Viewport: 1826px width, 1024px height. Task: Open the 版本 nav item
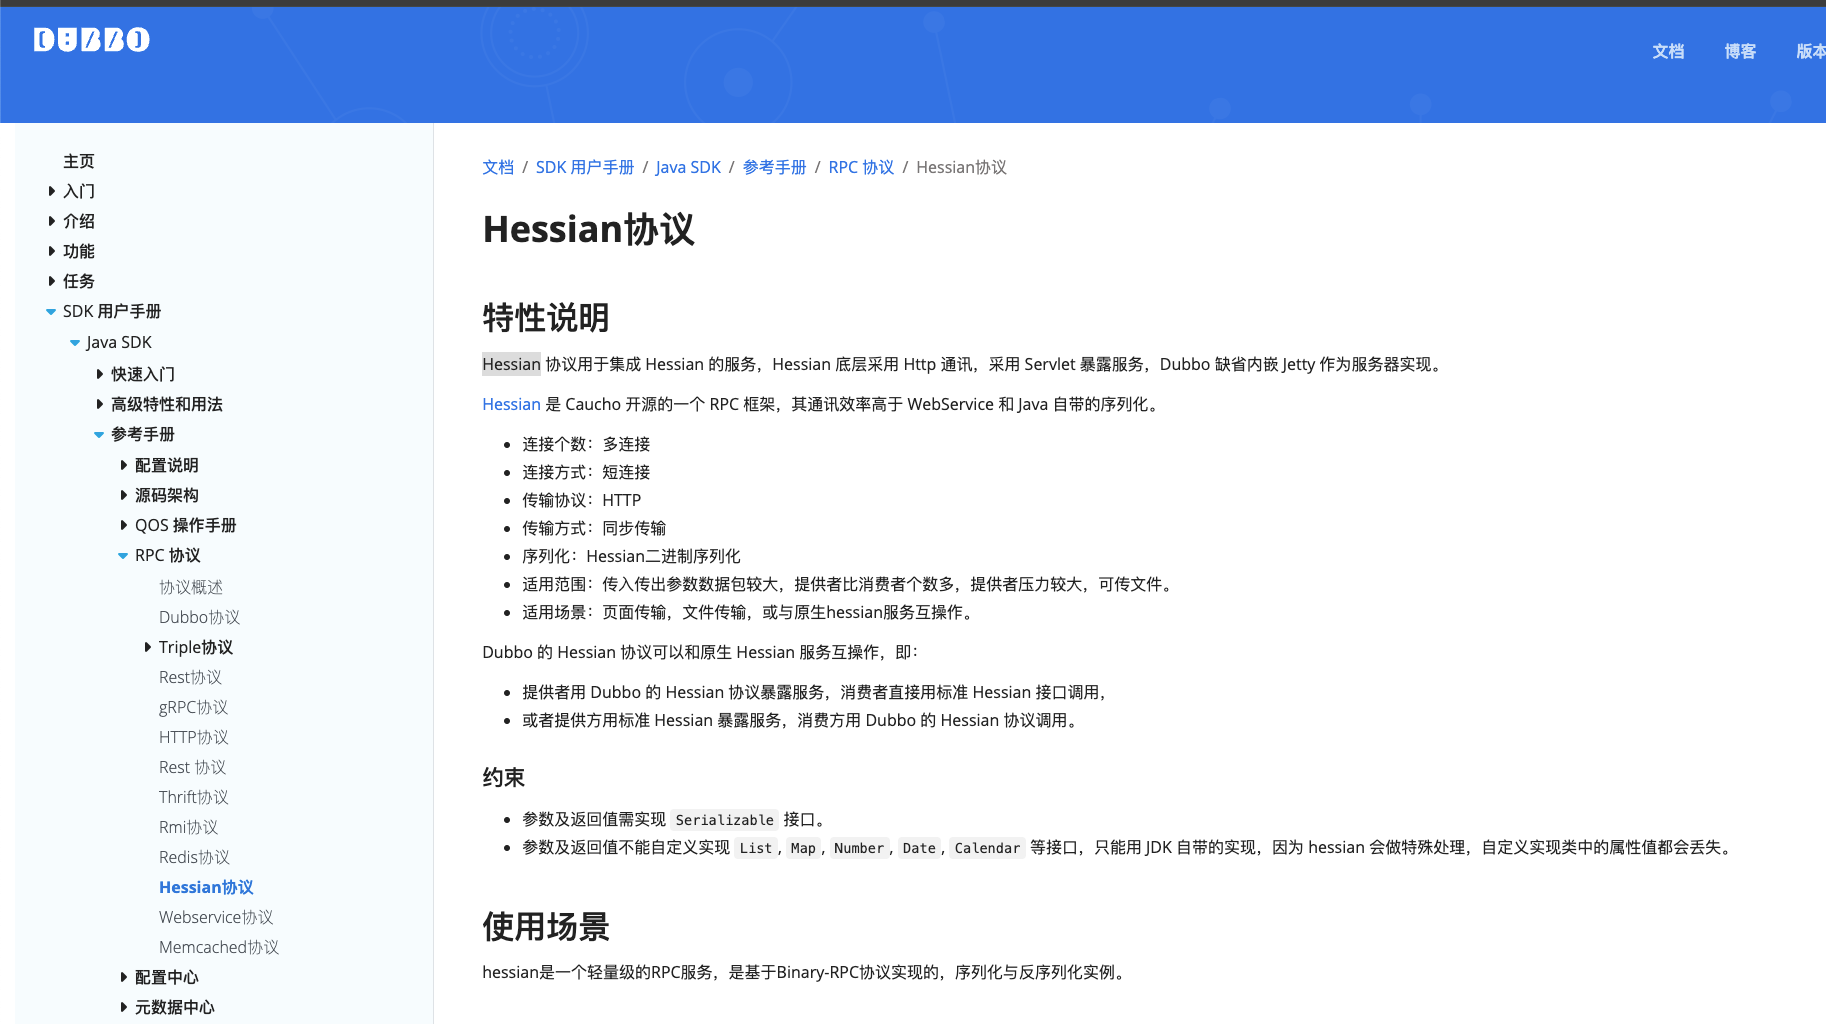coord(1811,51)
